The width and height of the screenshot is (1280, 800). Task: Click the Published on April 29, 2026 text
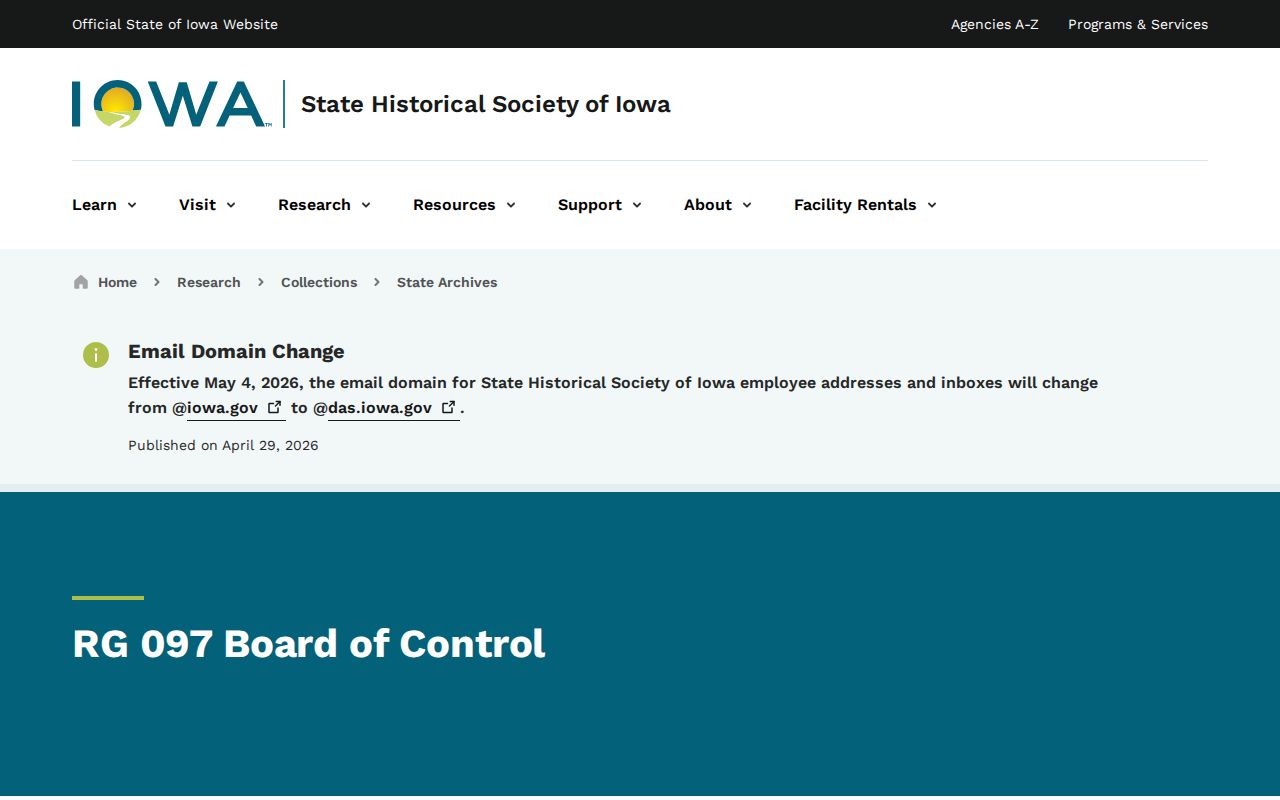223,445
